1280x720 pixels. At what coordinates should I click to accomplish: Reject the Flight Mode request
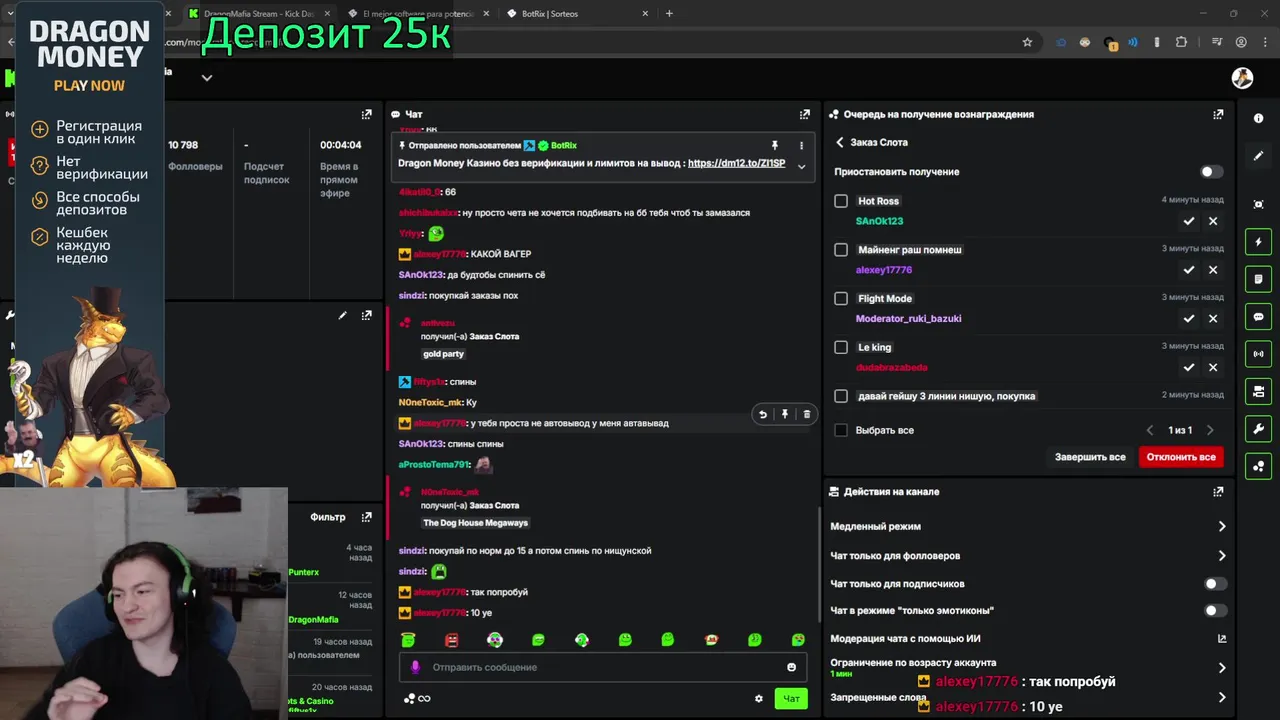(1213, 318)
